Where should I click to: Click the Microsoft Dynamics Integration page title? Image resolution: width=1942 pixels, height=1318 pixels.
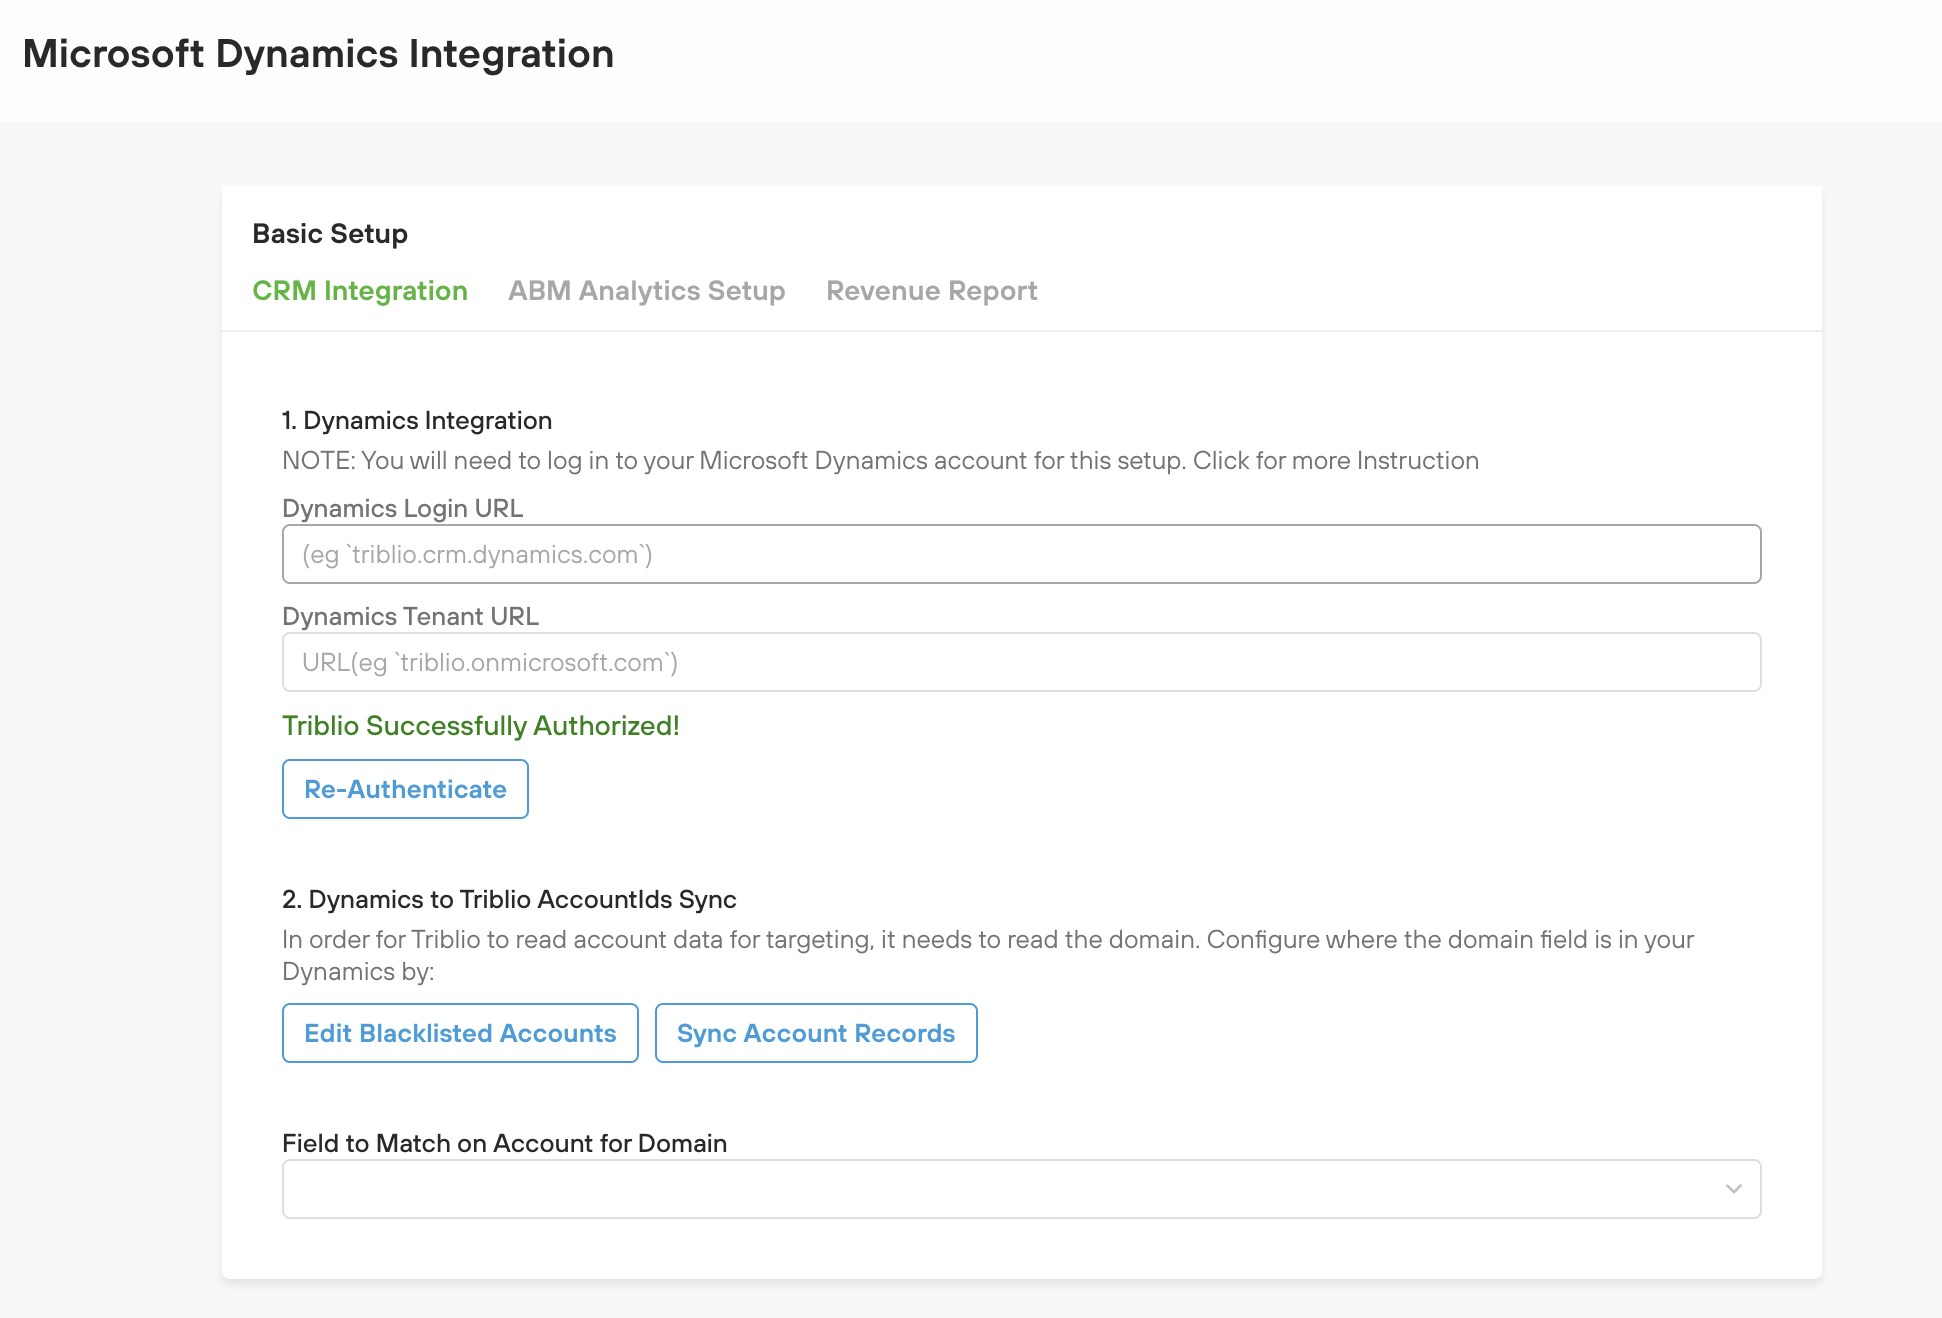(x=318, y=54)
